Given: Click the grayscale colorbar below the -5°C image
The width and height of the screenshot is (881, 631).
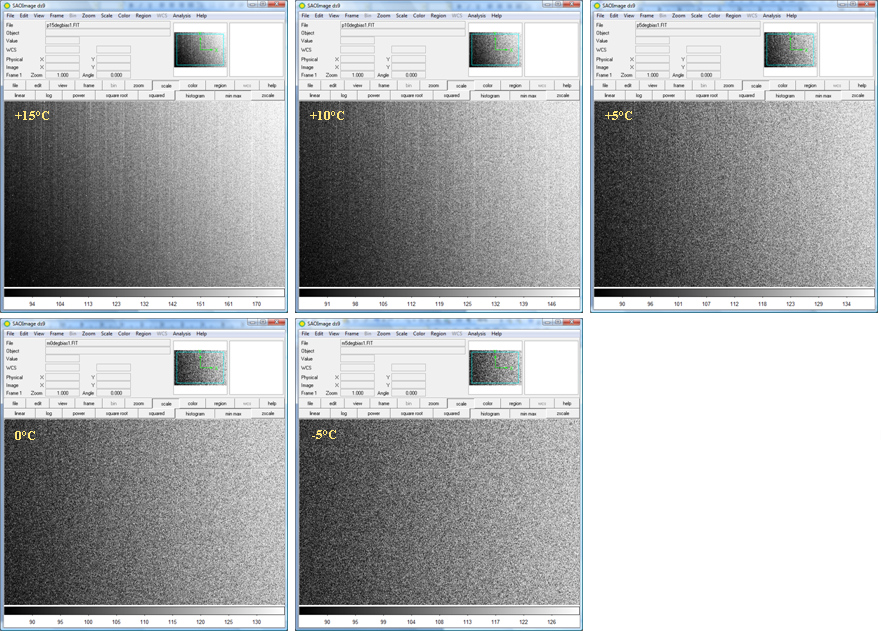Looking at the screenshot, I should point(439,611).
